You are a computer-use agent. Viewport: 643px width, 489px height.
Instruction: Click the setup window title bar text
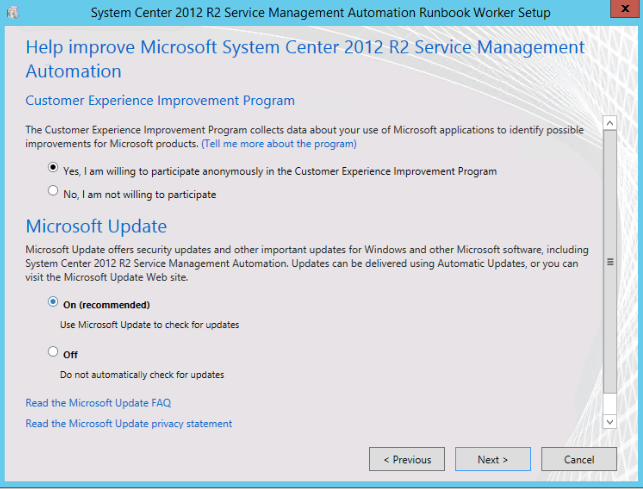point(320,12)
